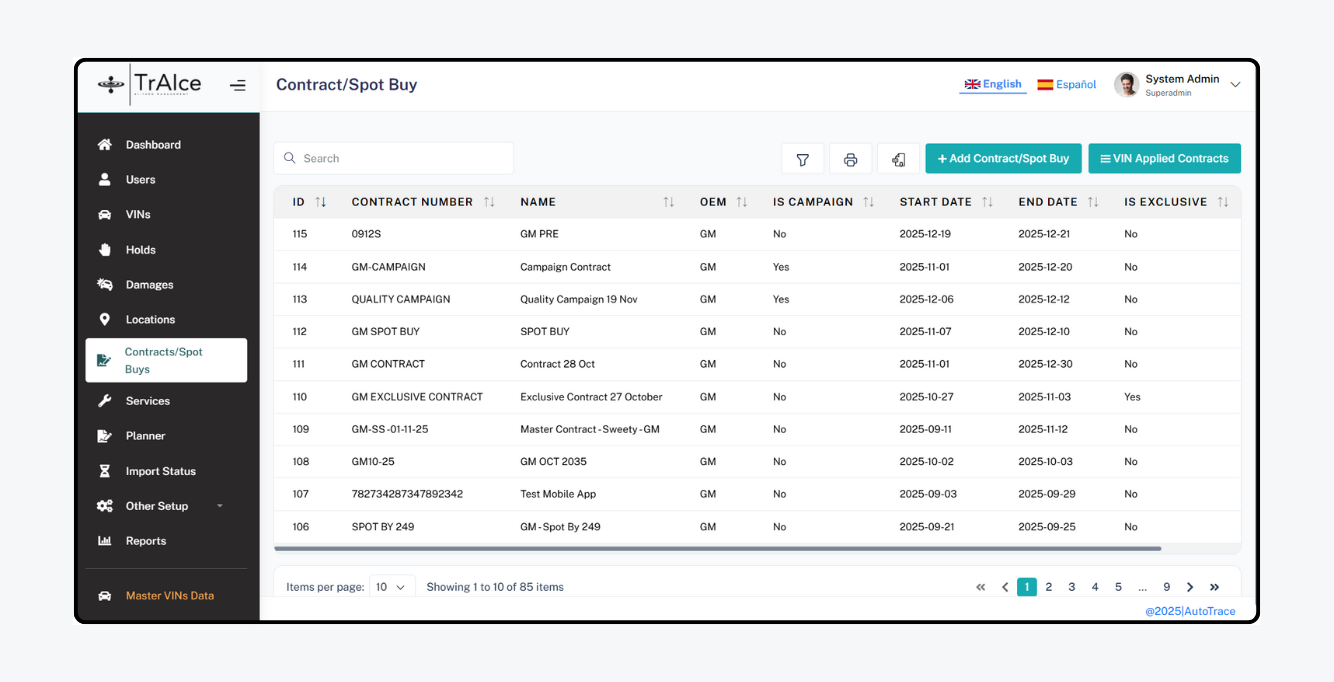
Task: Click the horizontal table scrollbar
Action: point(717,549)
